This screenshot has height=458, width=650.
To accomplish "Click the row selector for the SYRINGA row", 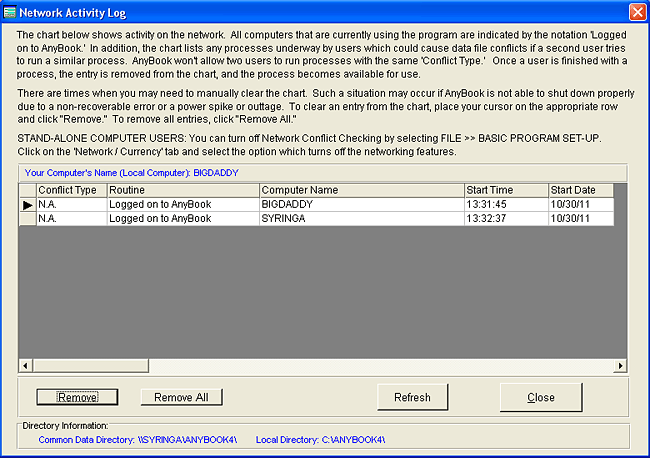I will coord(28,218).
